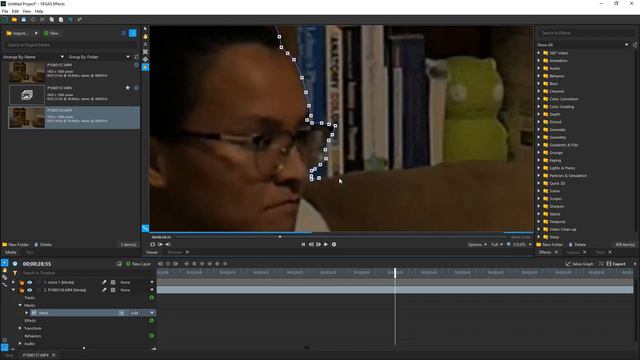Click the hand tool in timeline left toolbar

[x=4, y=270]
